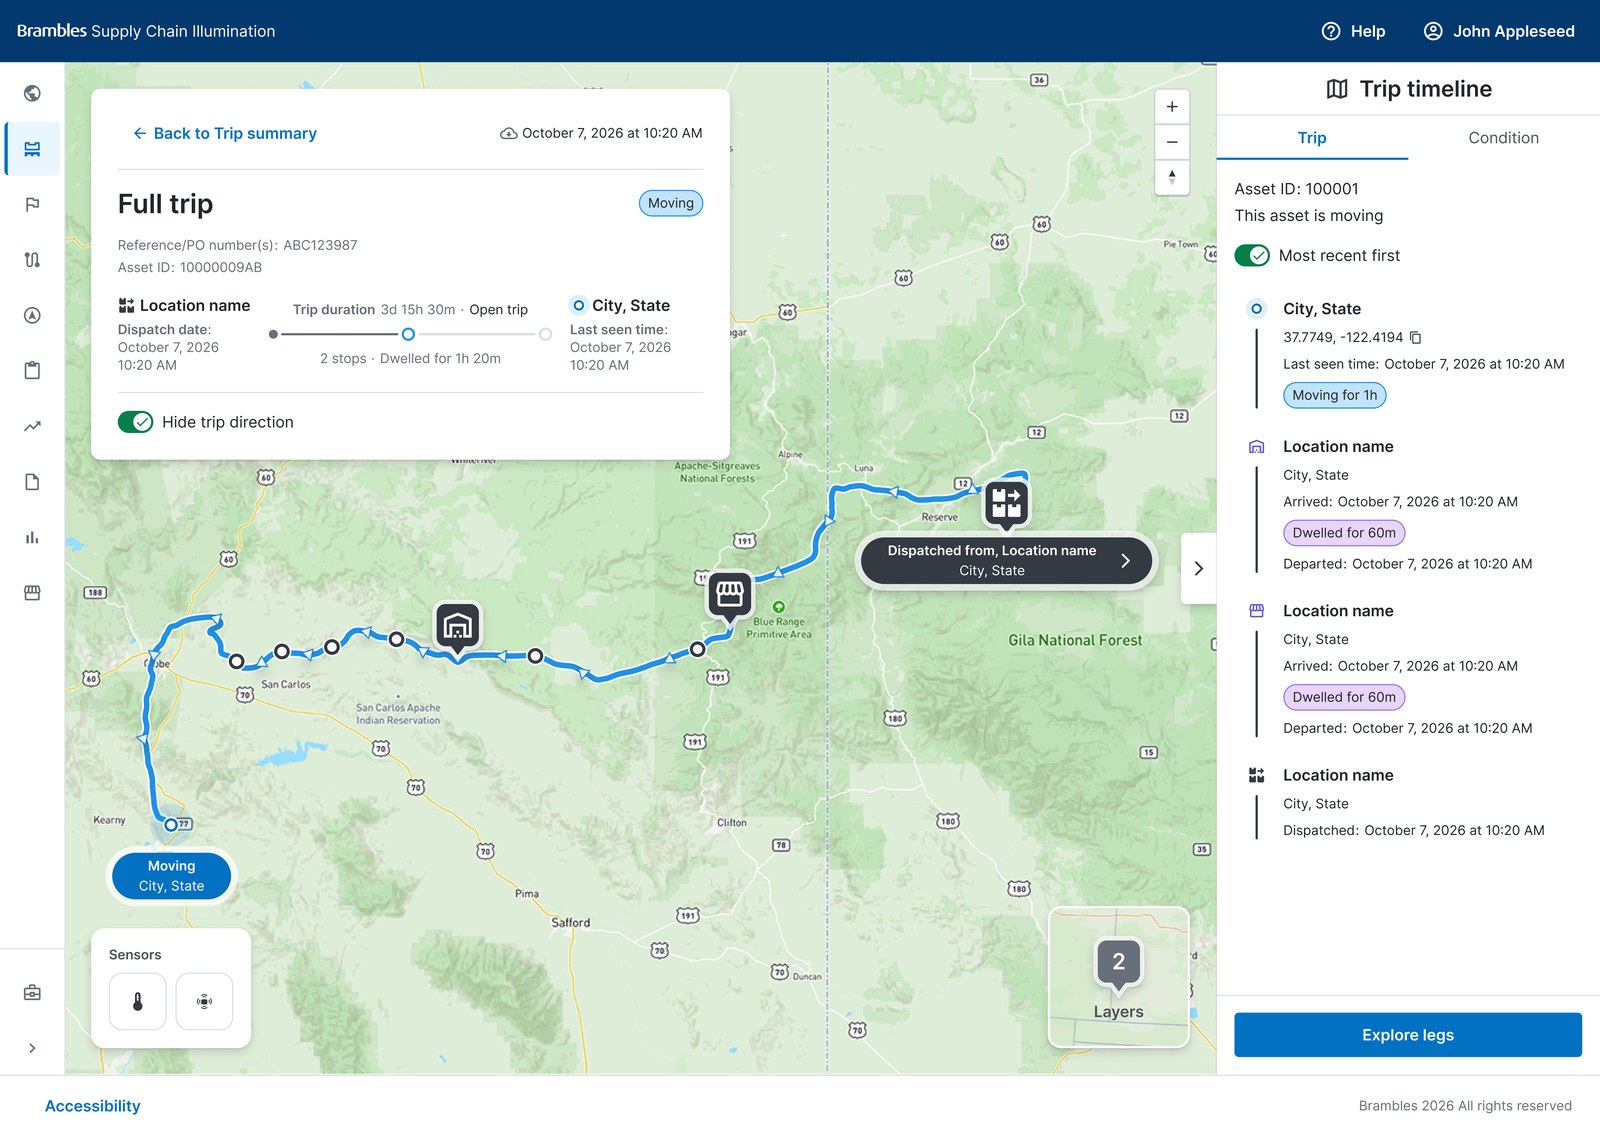Open the globe overview icon in sidebar
Screen dimensions: 1600x1137
click(x=32, y=93)
